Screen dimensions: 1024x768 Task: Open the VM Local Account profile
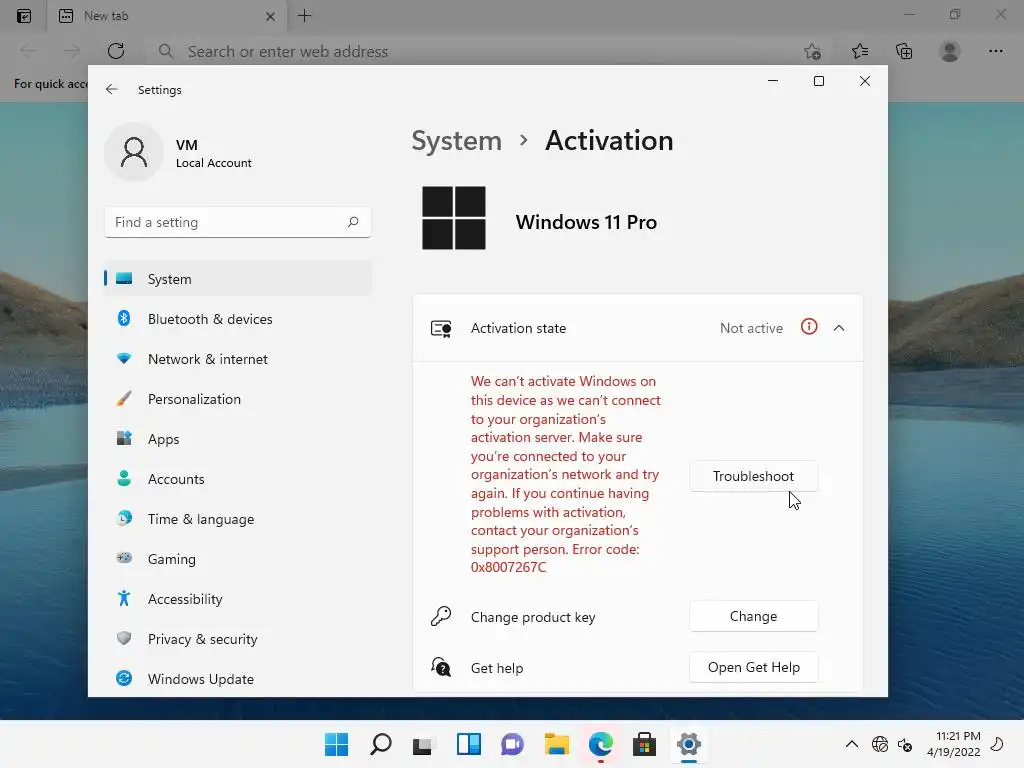pyautogui.click(x=178, y=153)
